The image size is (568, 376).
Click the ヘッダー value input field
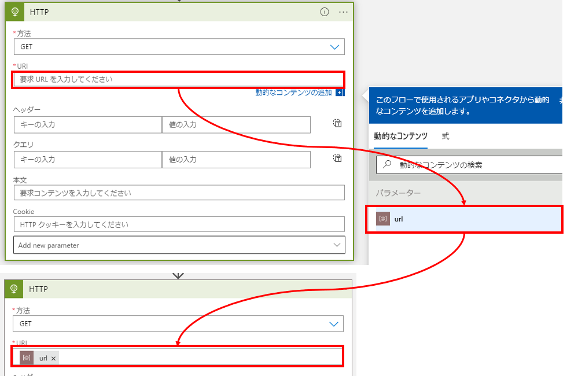(x=236, y=125)
